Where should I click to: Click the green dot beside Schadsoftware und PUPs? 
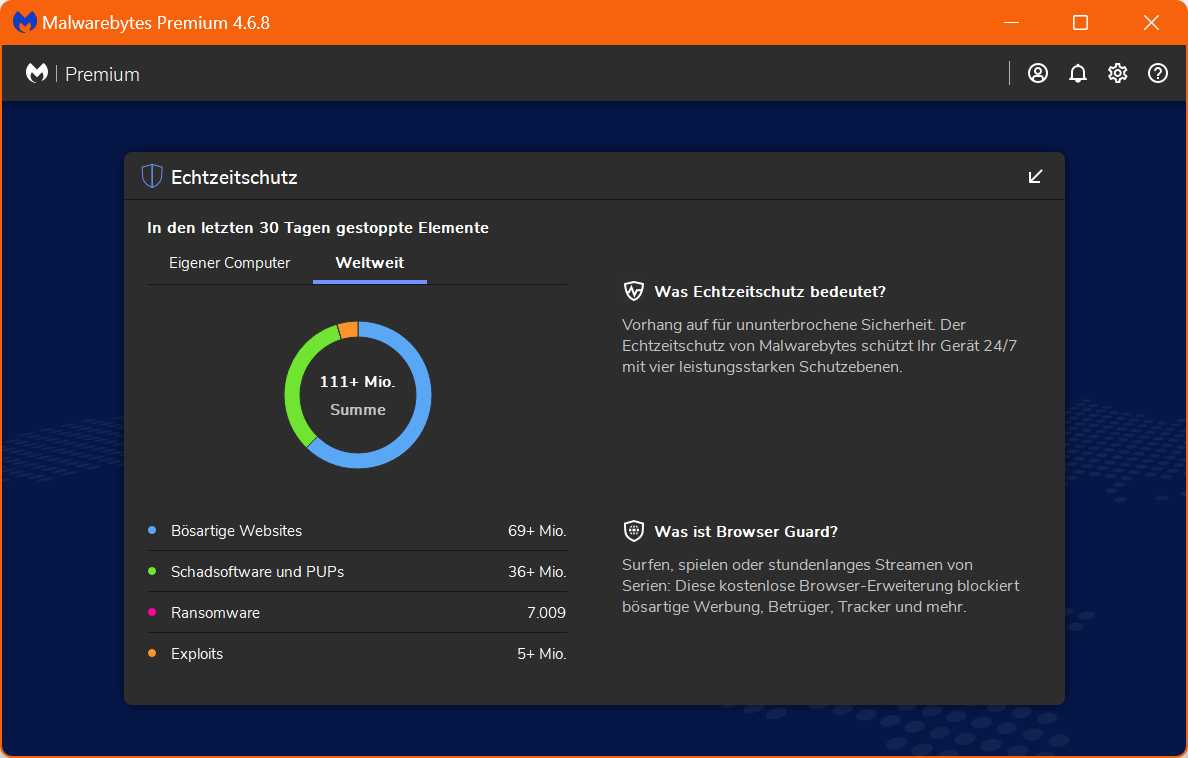click(x=153, y=571)
